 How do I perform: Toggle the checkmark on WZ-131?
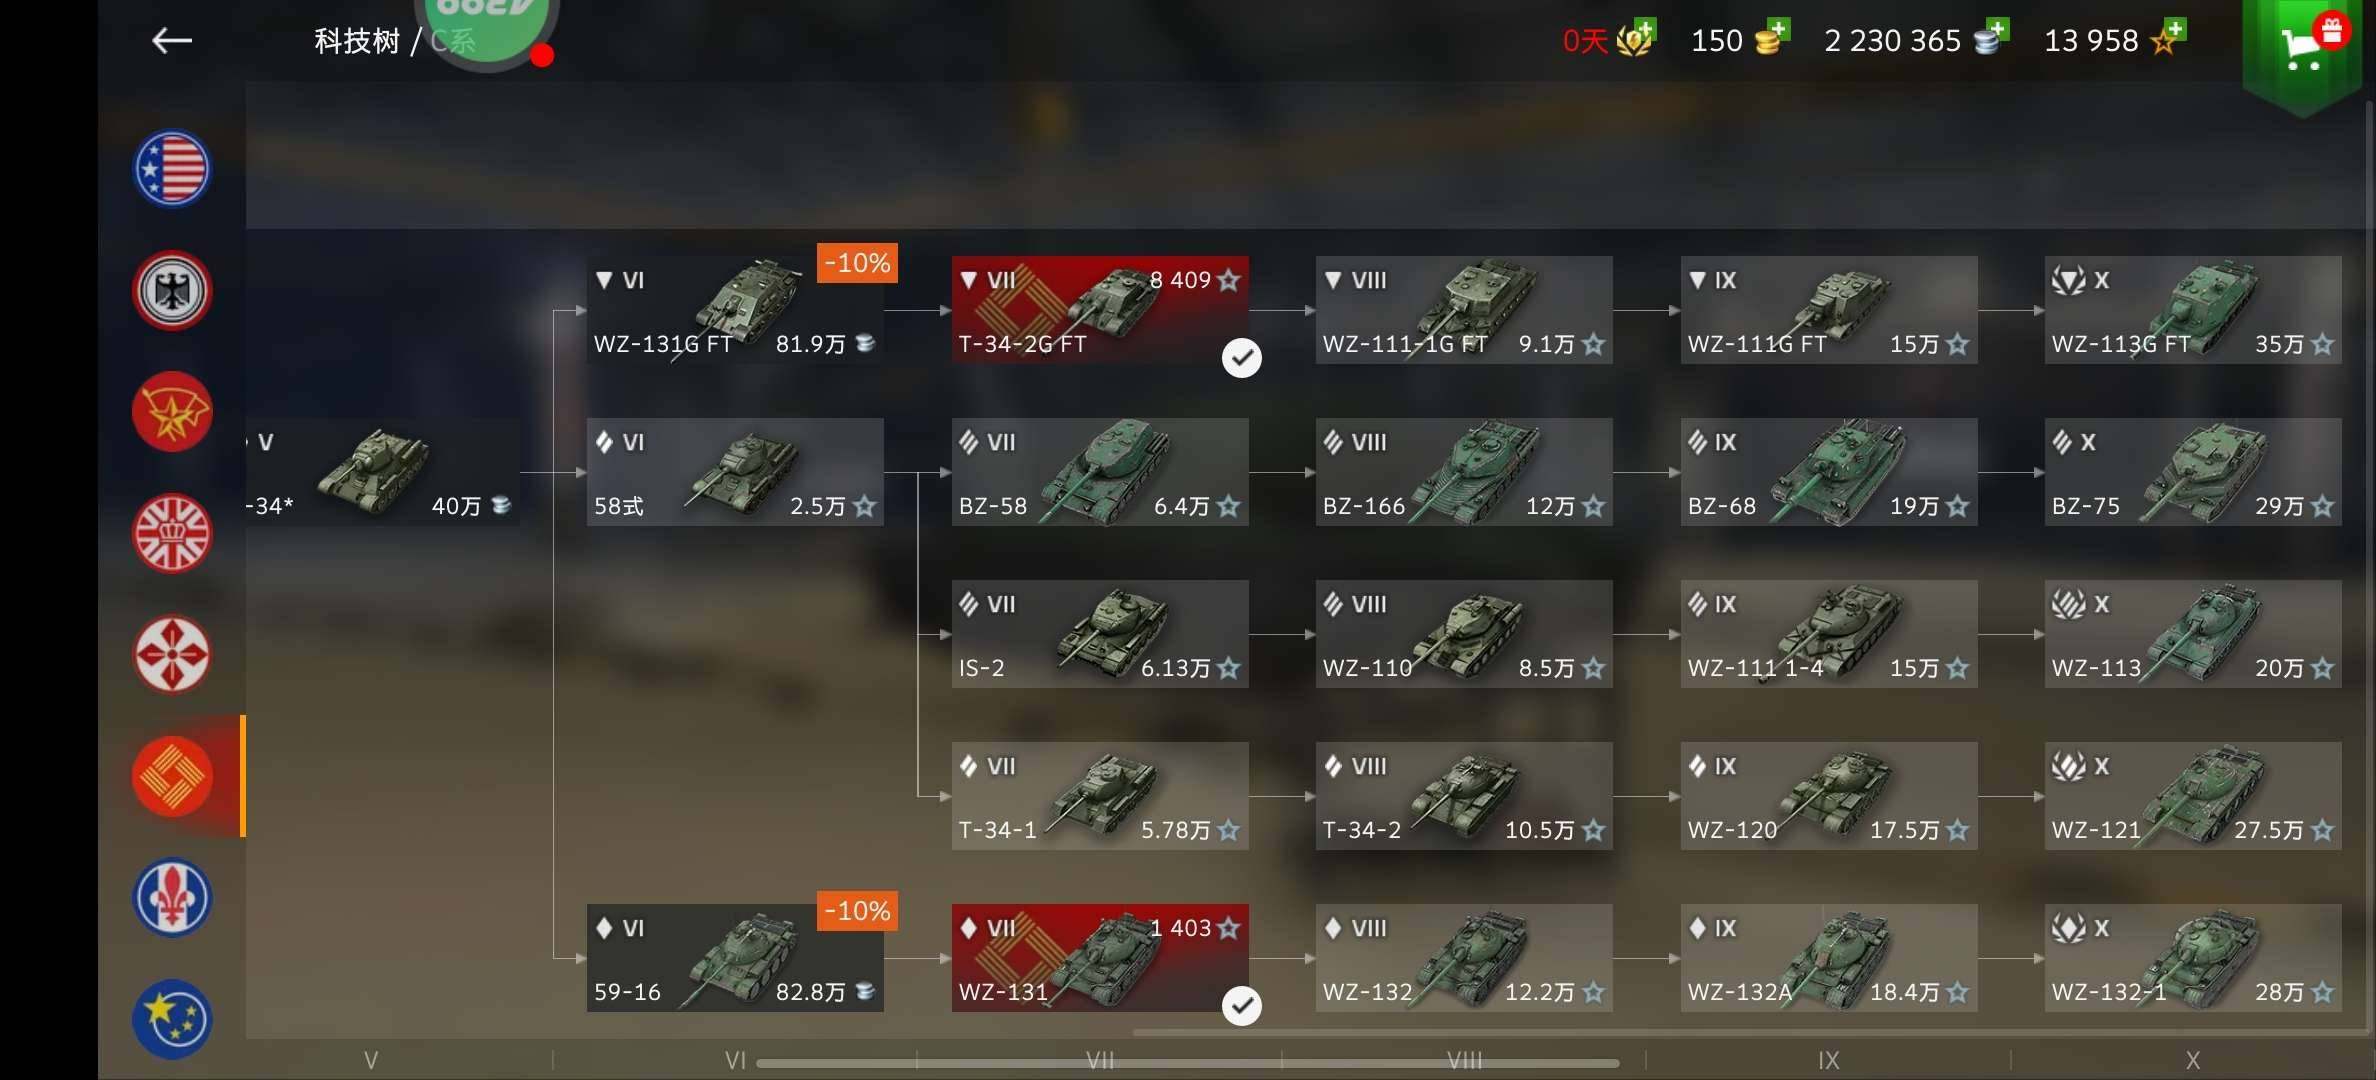(x=1241, y=1006)
